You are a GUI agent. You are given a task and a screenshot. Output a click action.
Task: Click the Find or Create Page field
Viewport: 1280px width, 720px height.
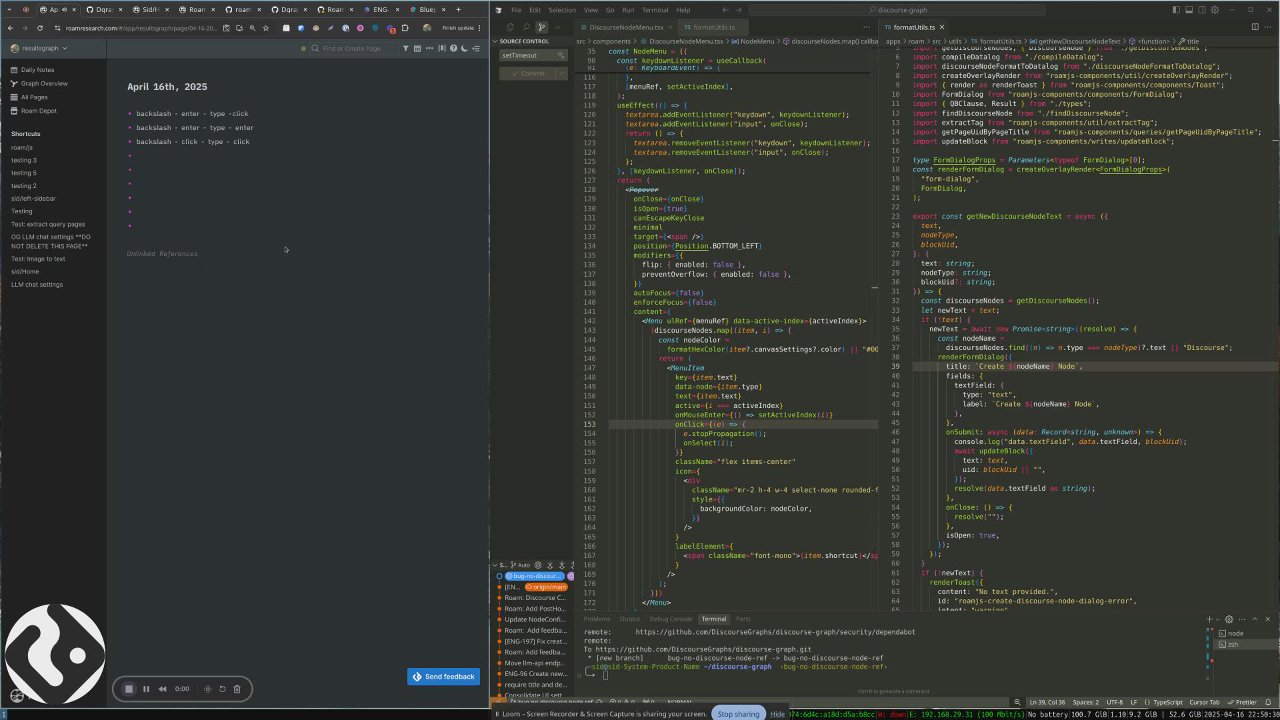[351, 48]
